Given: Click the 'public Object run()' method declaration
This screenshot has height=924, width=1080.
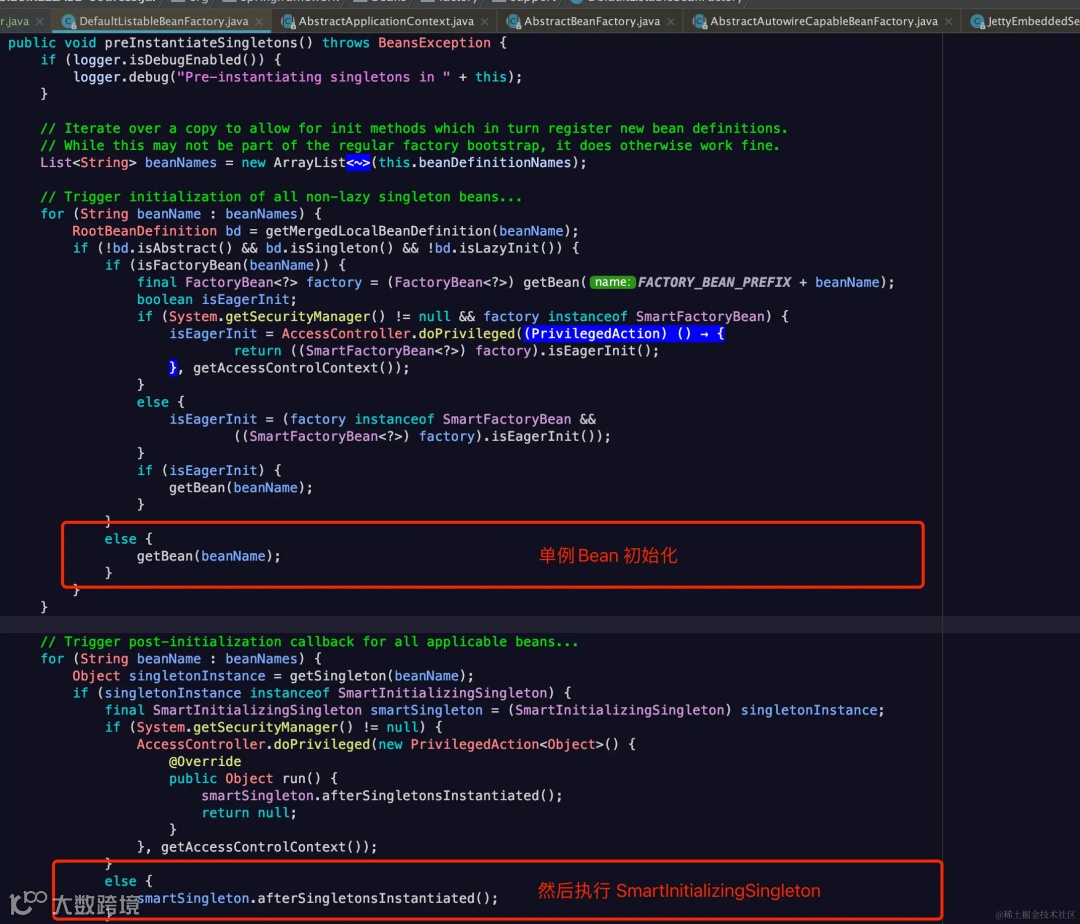Looking at the screenshot, I should click(x=245, y=779).
